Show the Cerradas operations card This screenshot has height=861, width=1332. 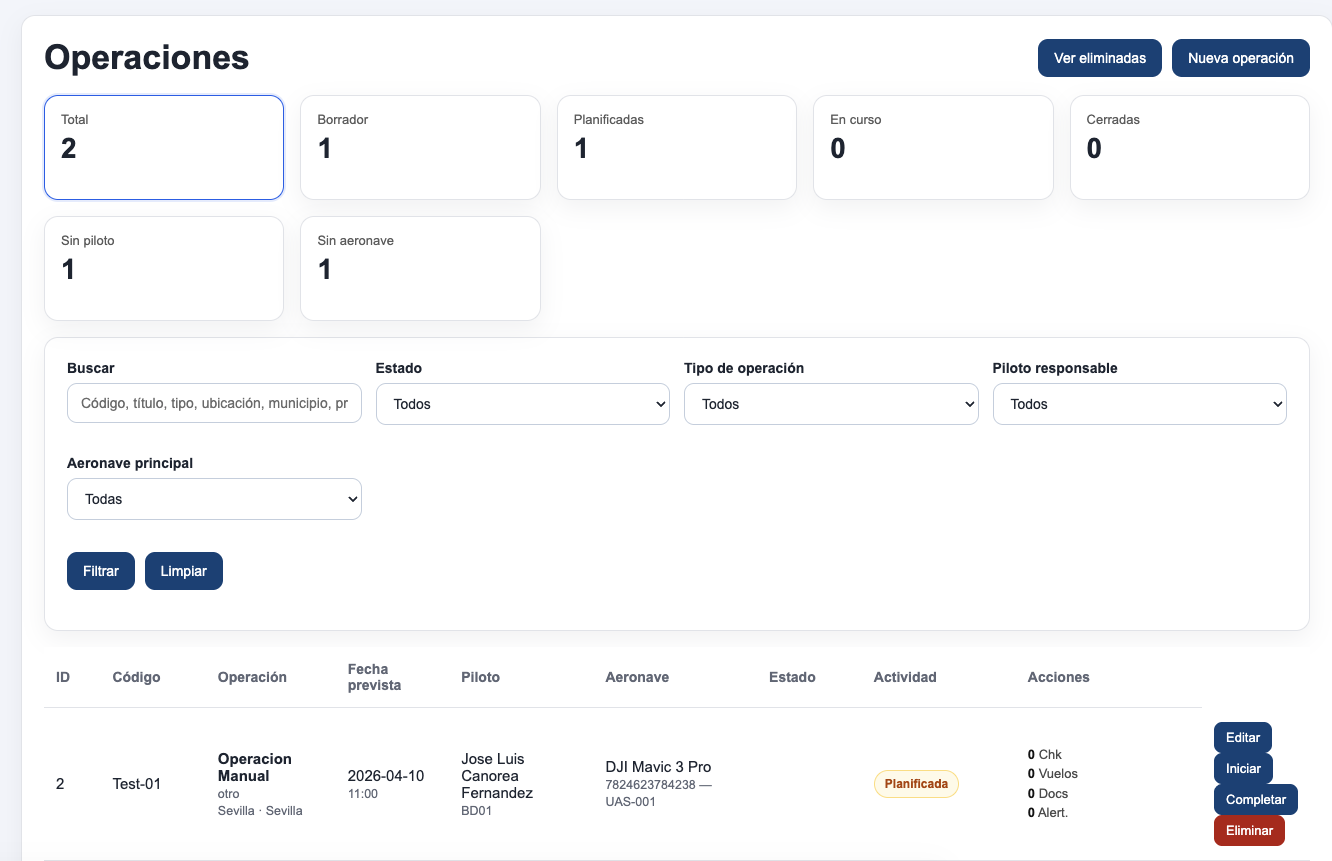pyautogui.click(x=1190, y=148)
